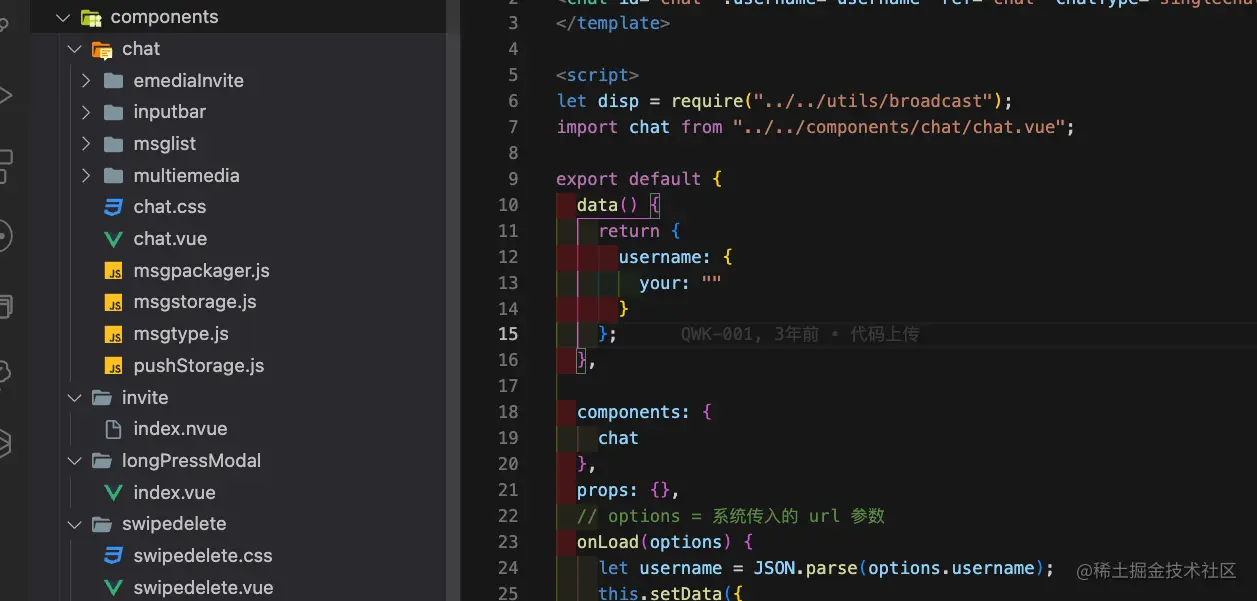Click 'JSON.parse' on line 24
1257x601 pixels.
[805, 568]
